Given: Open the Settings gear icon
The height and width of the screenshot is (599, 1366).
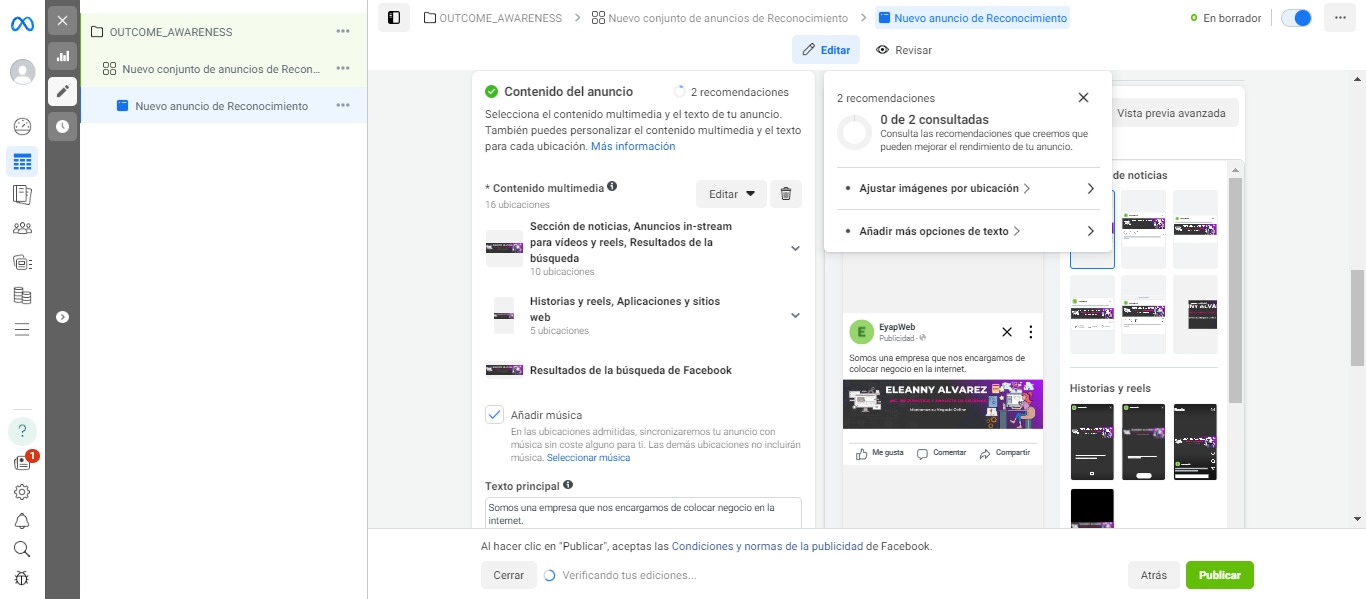Looking at the screenshot, I should (x=22, y=492).
